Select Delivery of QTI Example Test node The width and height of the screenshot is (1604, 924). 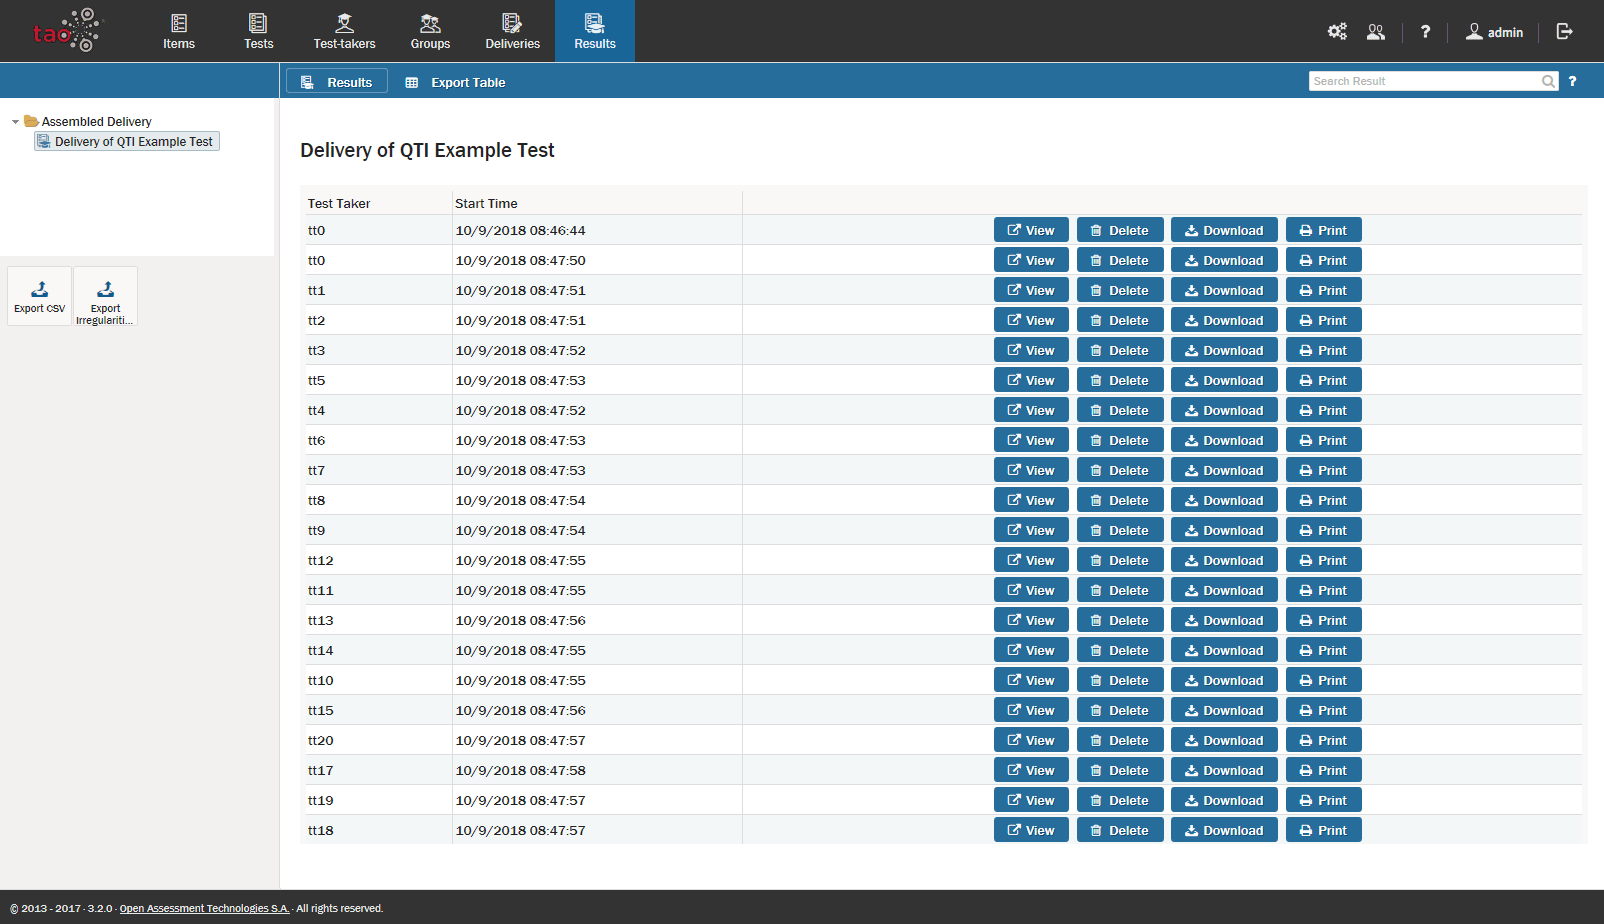(133, 142)
